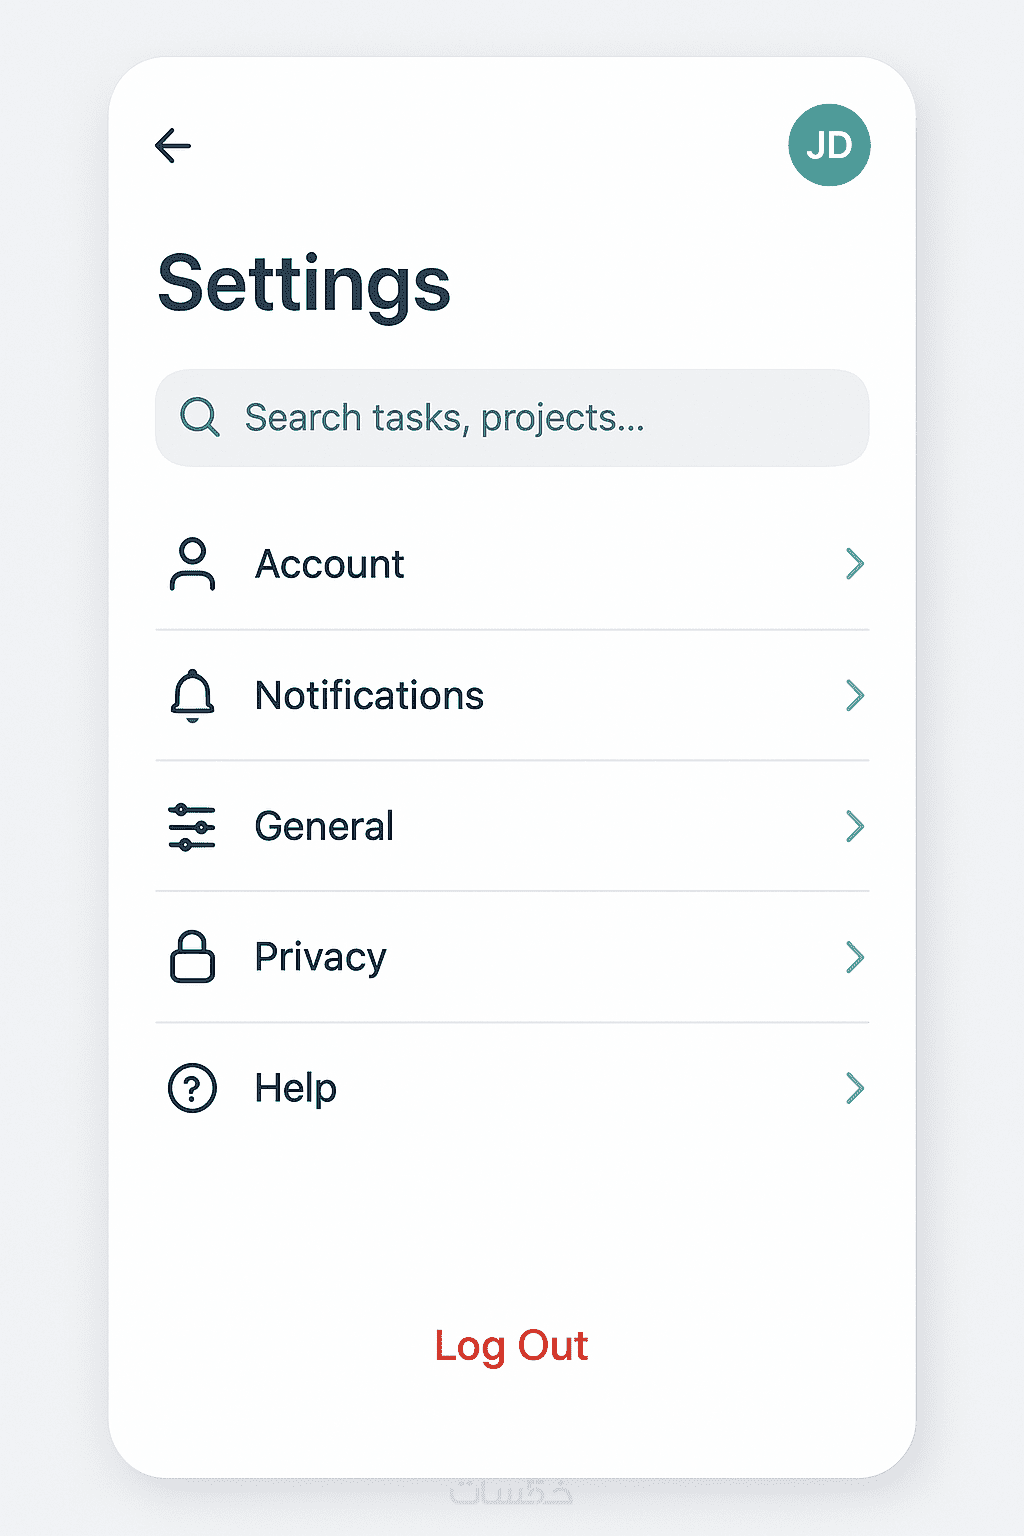
Task: Expand the General row chevron
Action: 854,826
